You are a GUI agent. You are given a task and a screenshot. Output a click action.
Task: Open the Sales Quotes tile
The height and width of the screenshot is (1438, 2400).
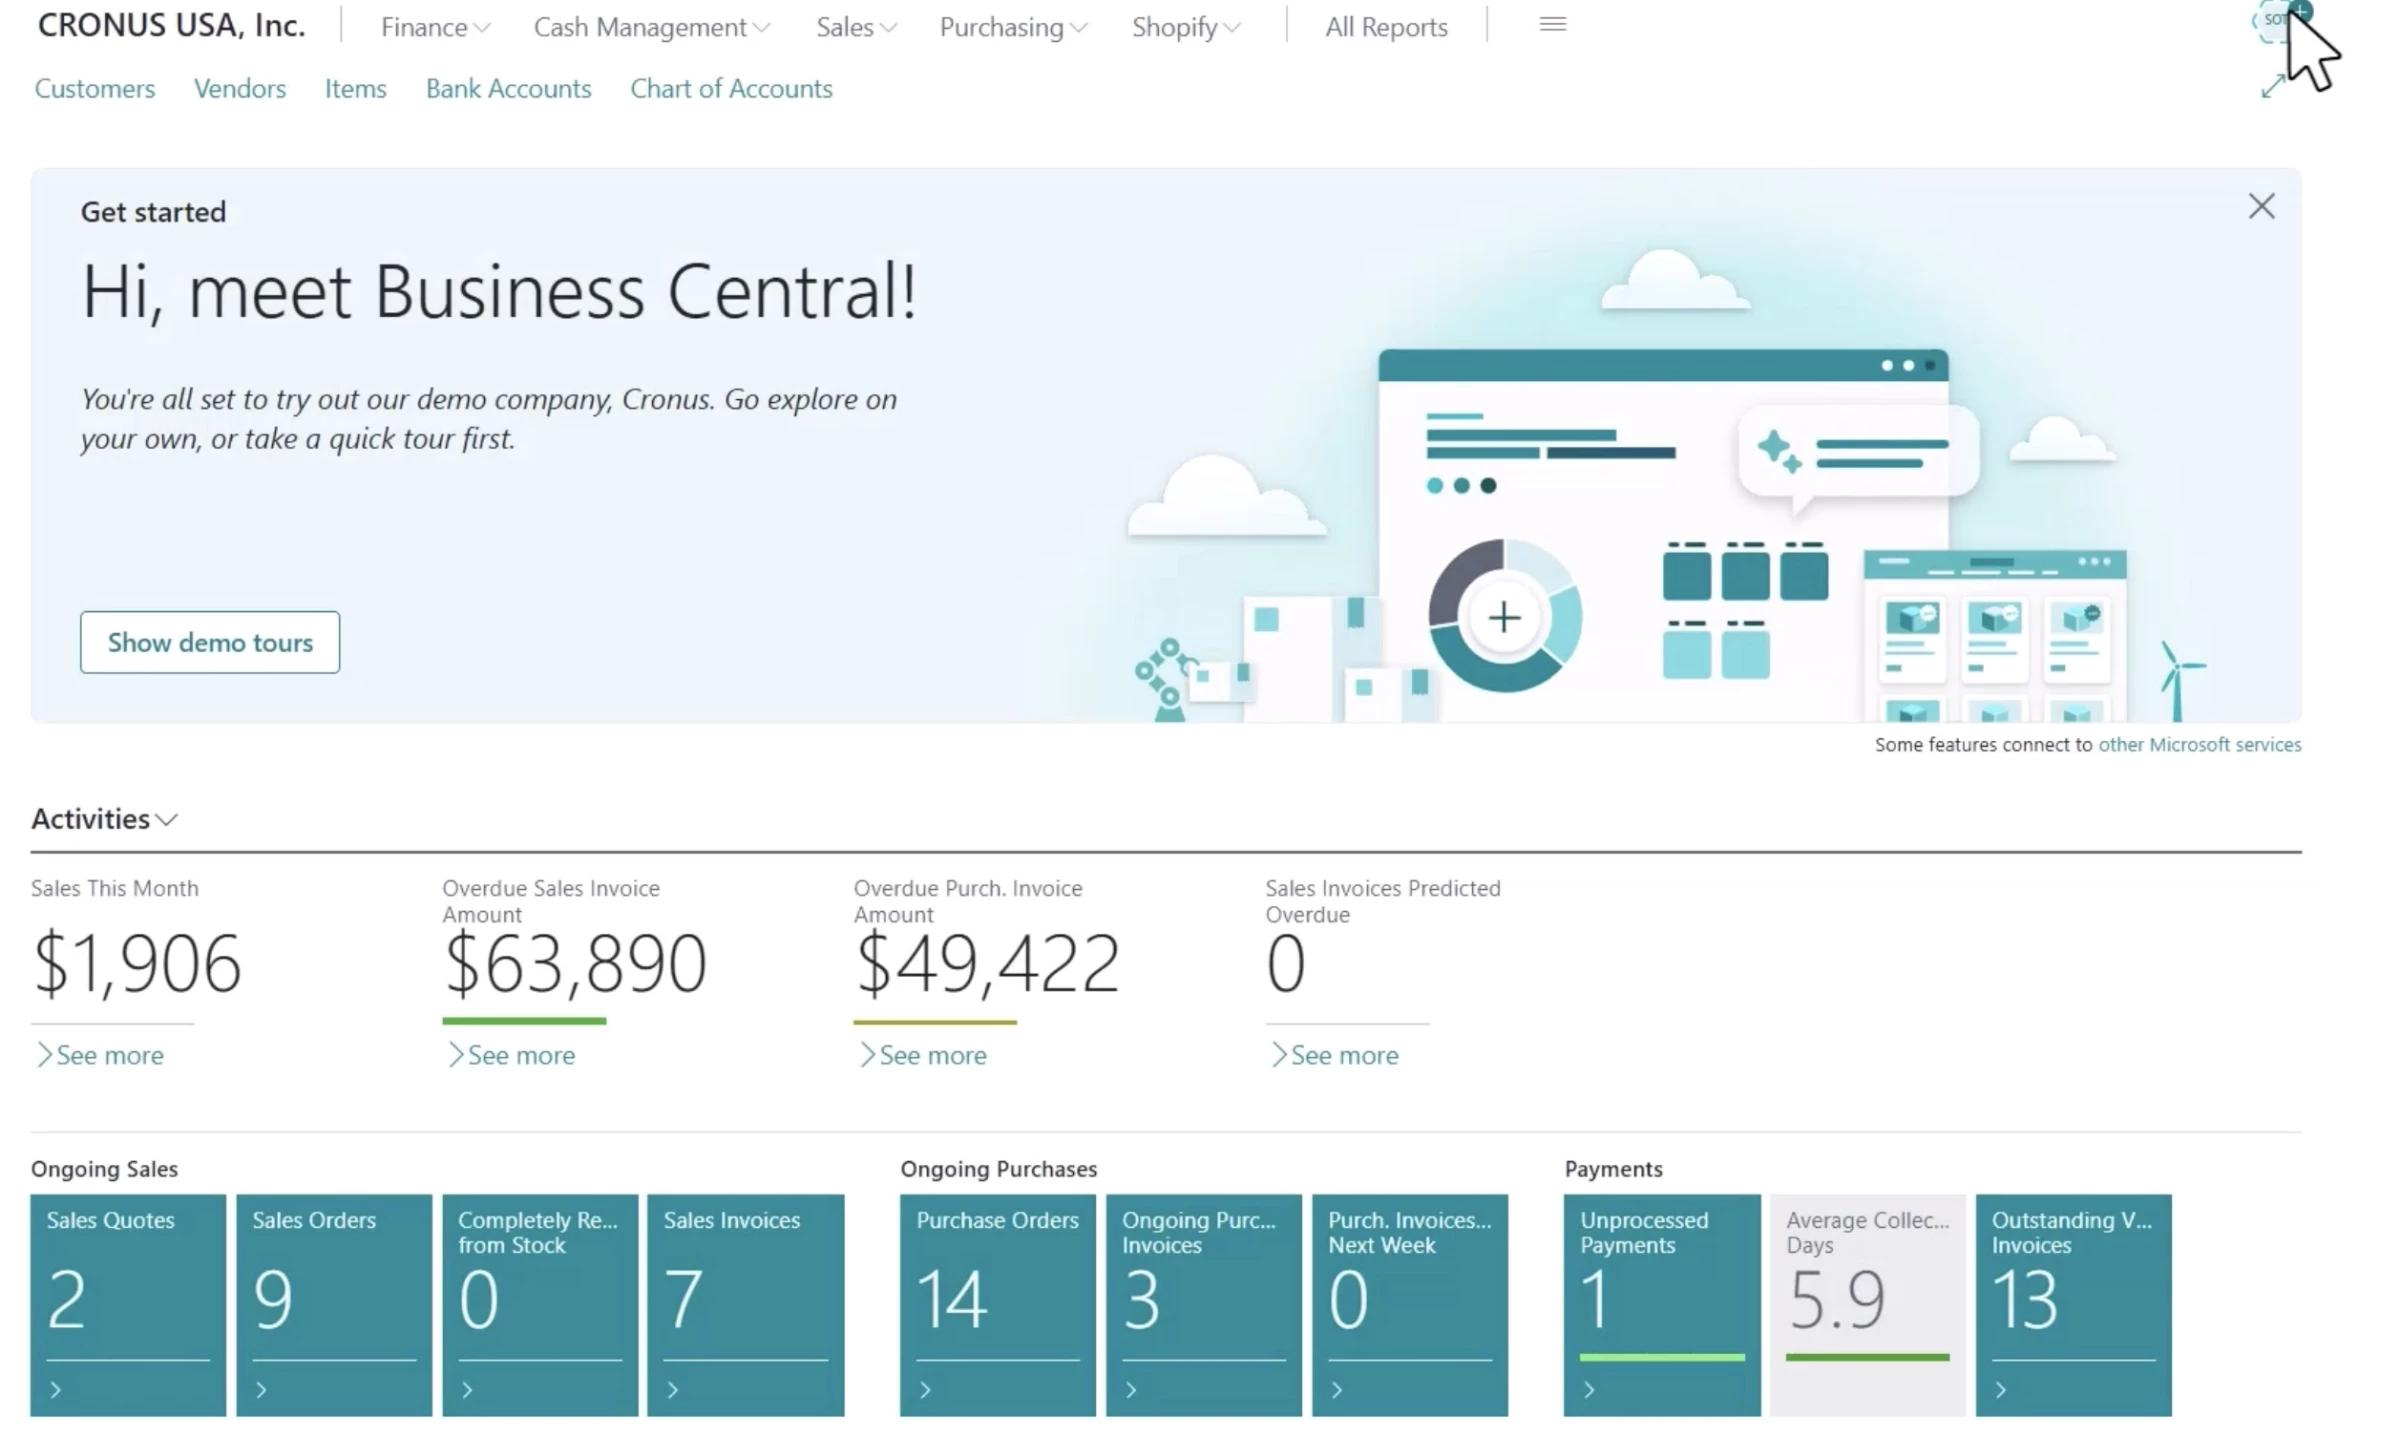pos(128,1305)
